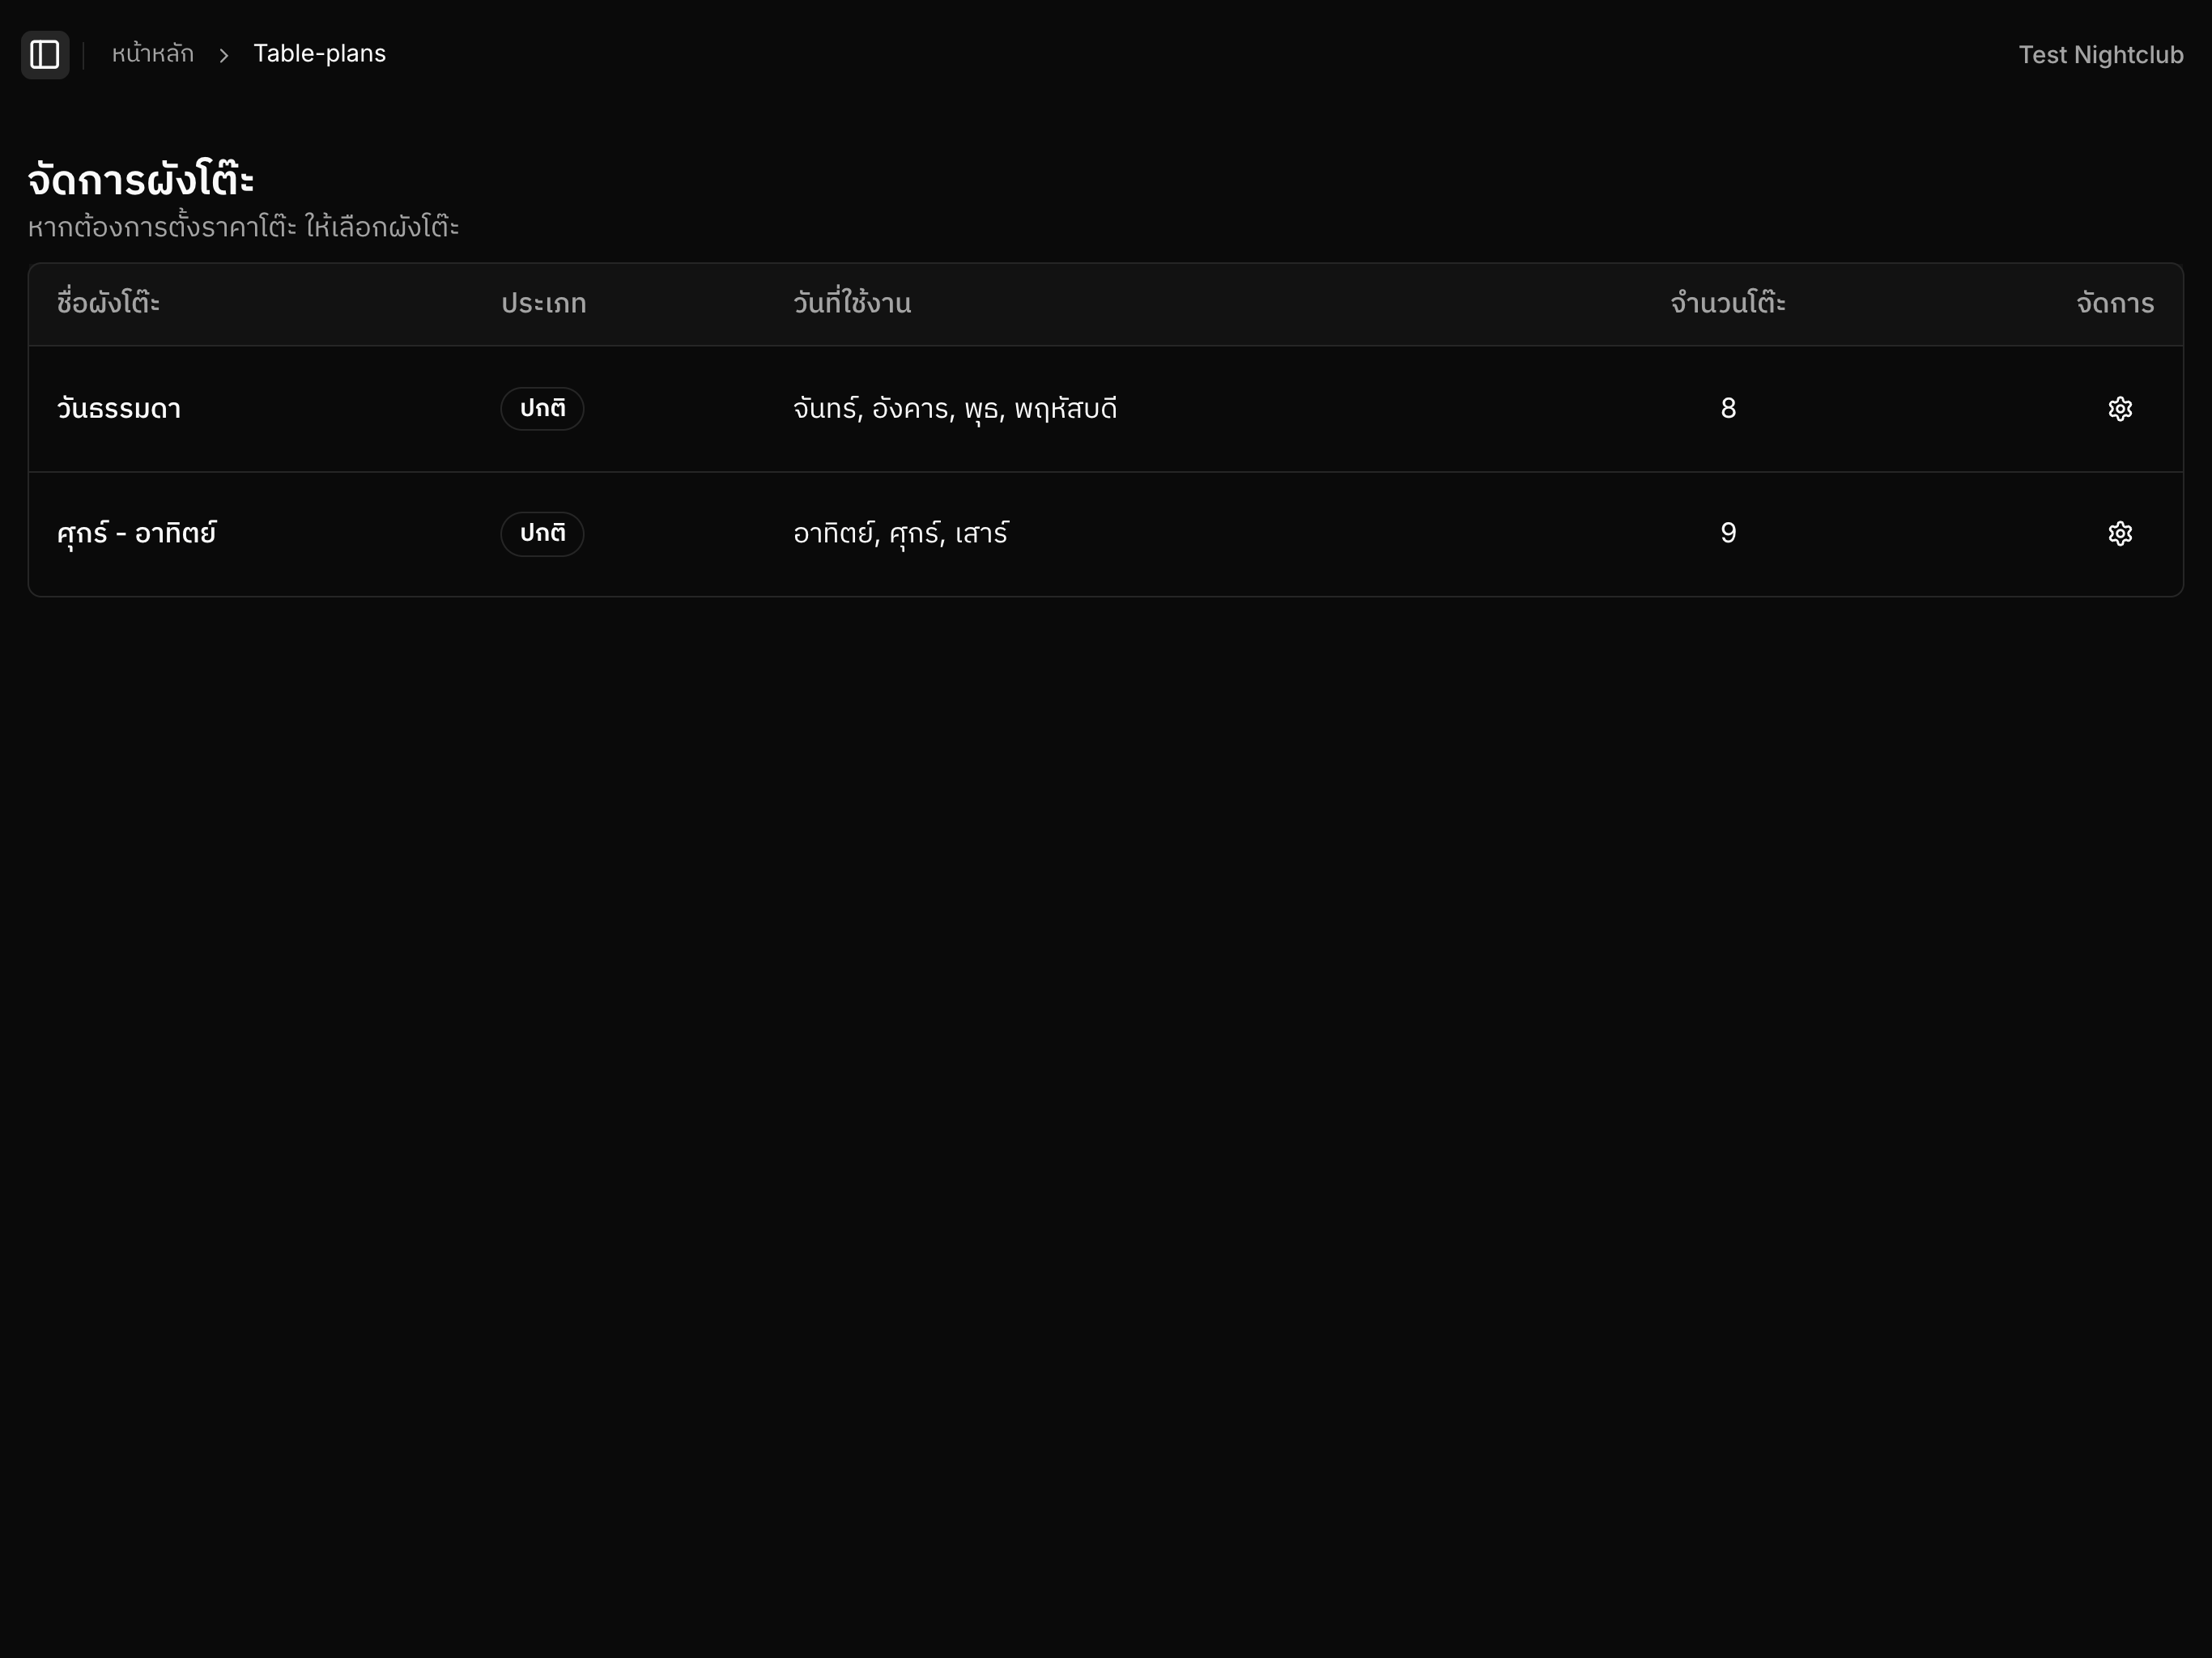The width and height of the screenshot is (2212, 1658).
Task: Click the ประเภท column header
Action: (543, 304)
